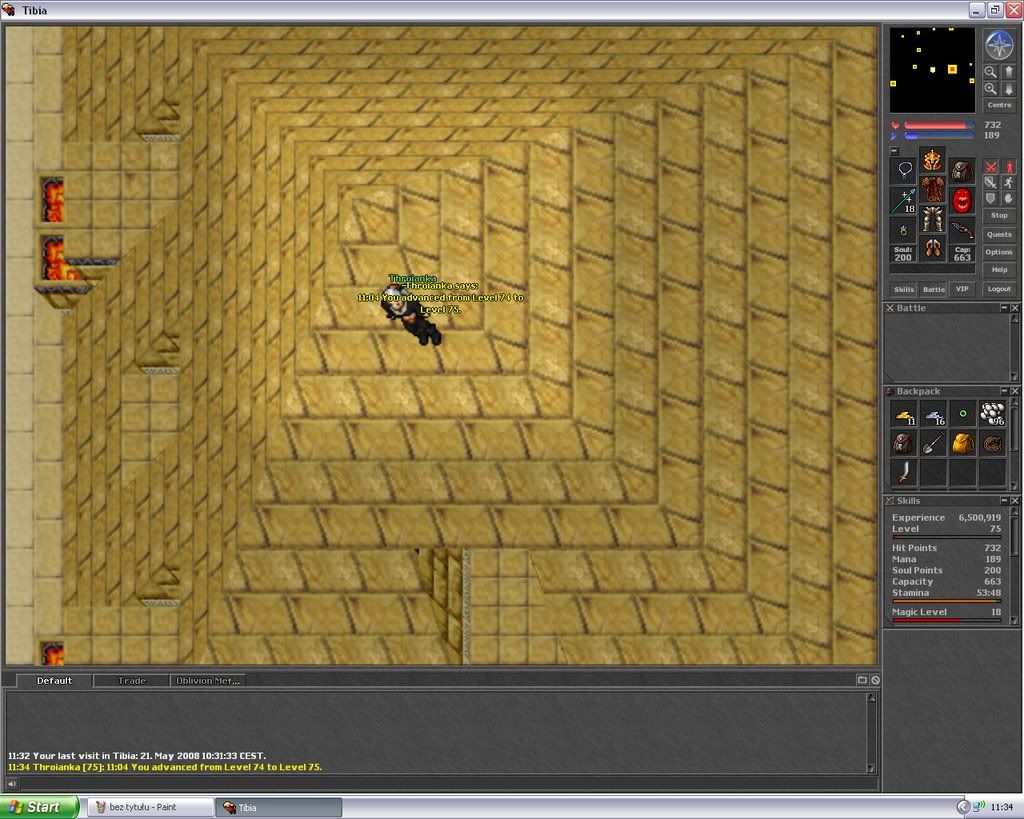Open the Windows Start menu
Image resolution: width=1024 pixels, height=819 pixels.
pyautogui.click(x=40, y=807)
